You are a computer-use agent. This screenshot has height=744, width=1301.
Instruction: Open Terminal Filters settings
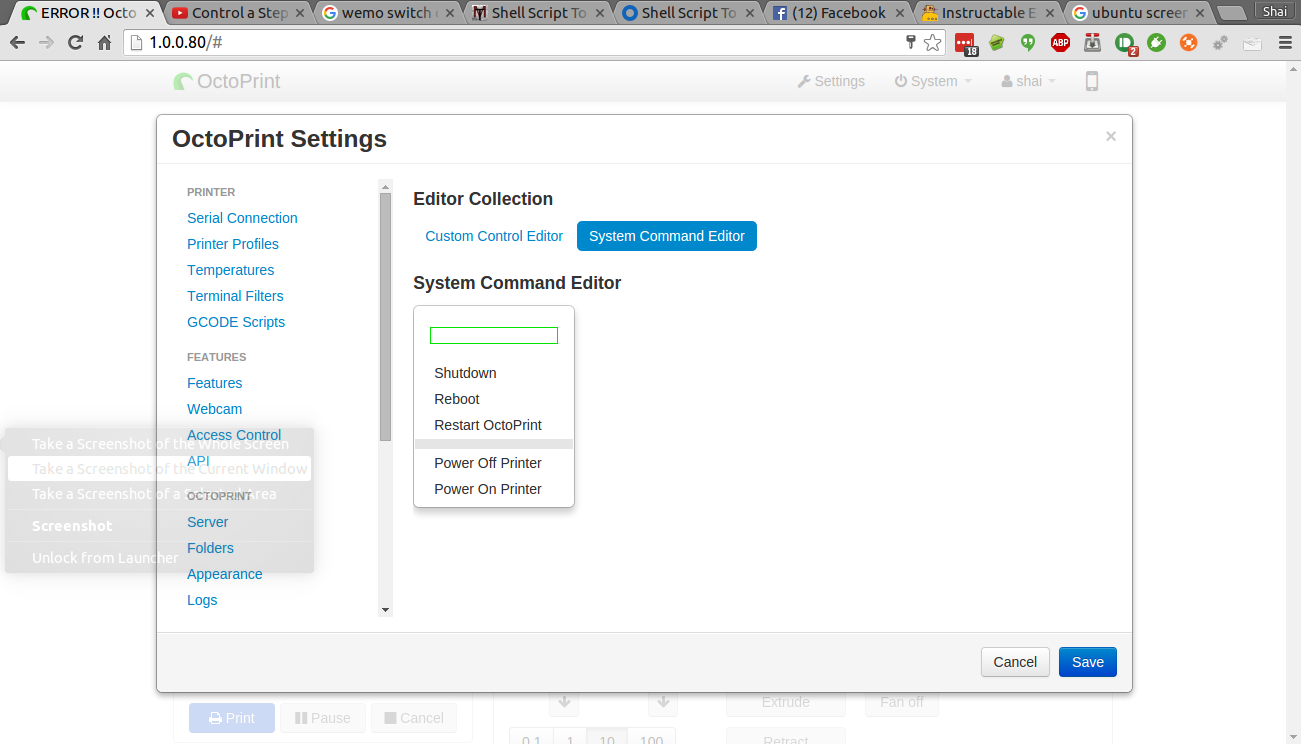click(x=235, y=296)
